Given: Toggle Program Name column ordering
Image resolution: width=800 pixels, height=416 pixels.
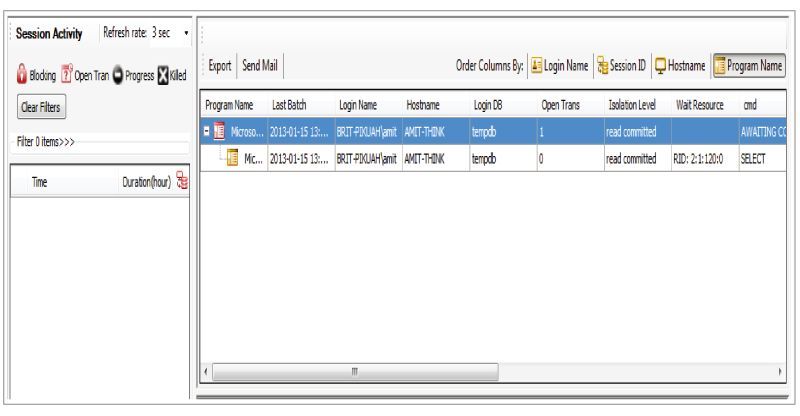Looking at the screenshot, I should pos(752,65).
